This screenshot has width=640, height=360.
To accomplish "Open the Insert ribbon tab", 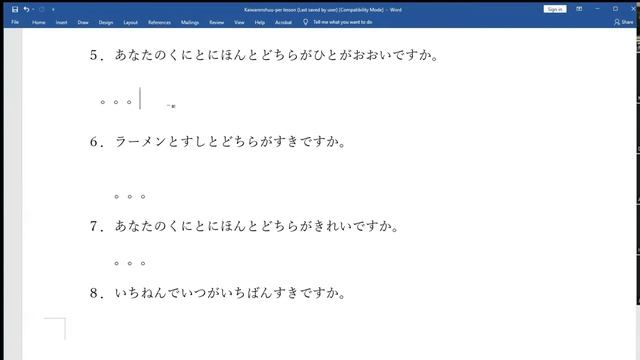I will (62, 22).
